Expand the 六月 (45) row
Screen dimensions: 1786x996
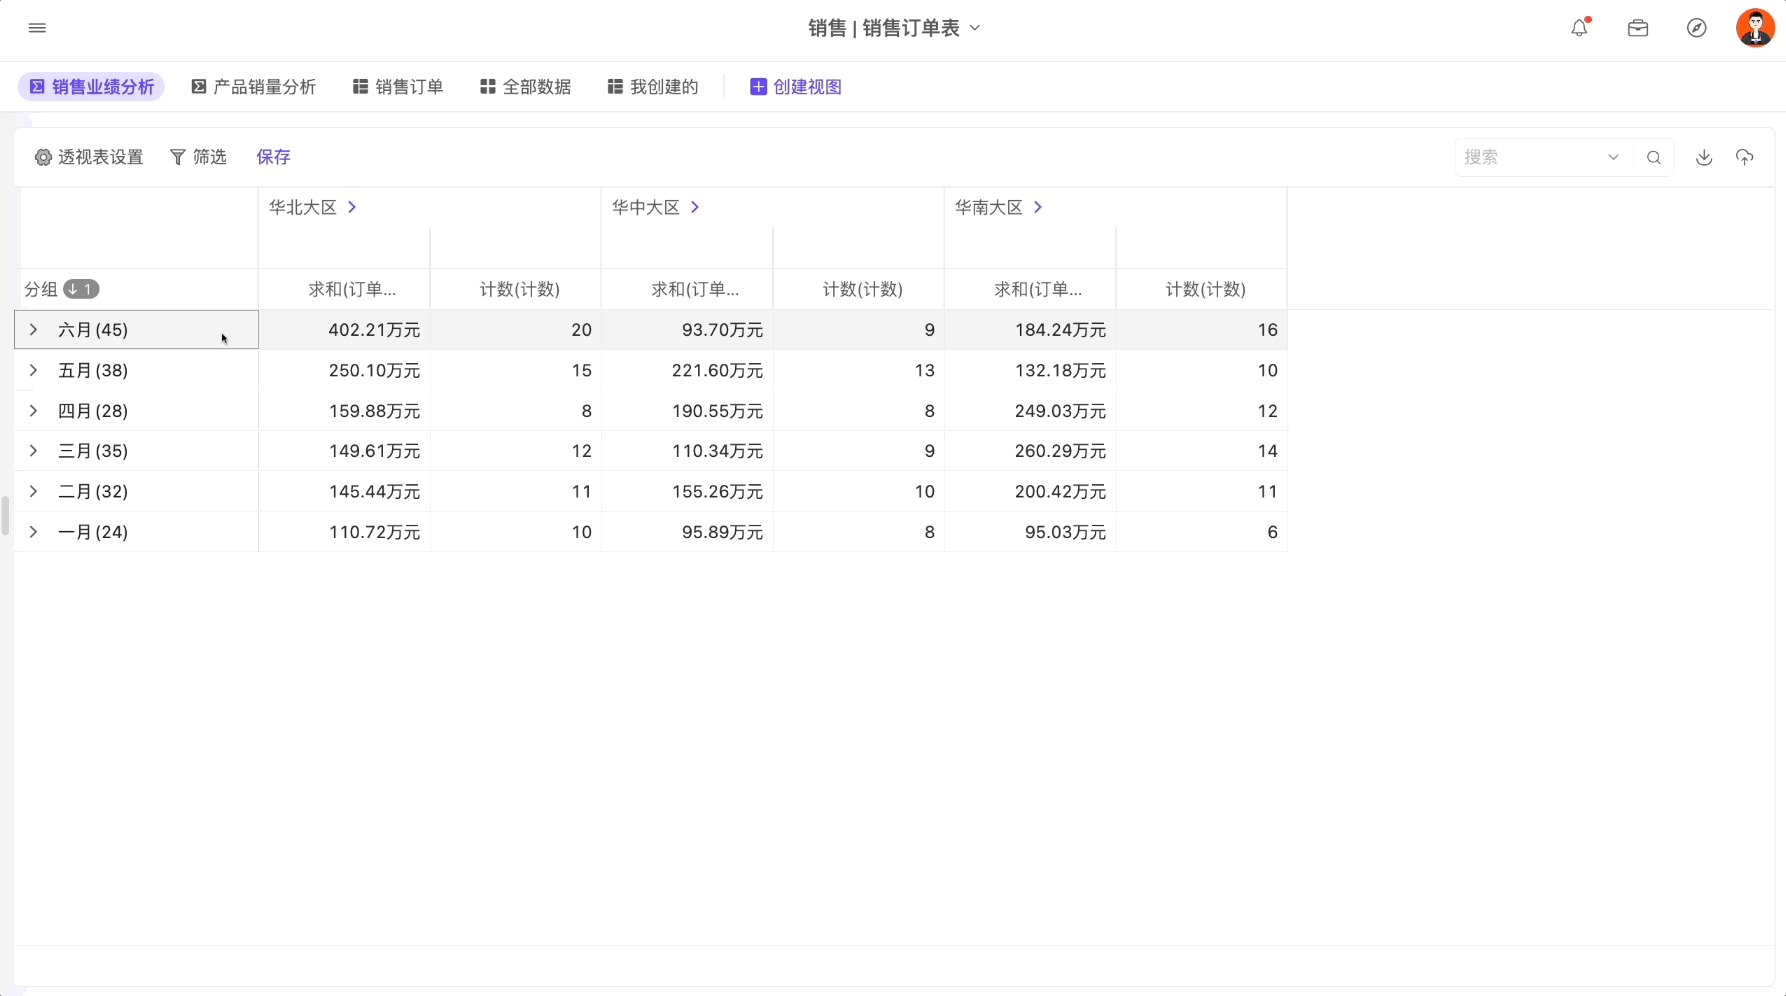[33, 330]
